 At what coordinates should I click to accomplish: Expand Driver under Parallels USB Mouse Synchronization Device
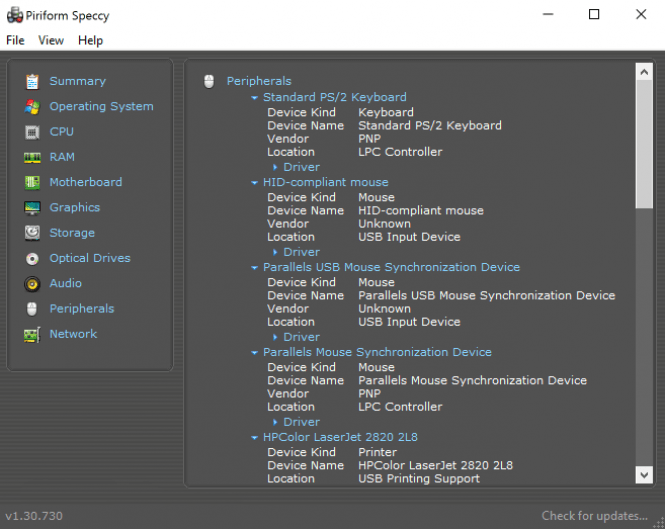click(275, 337)
